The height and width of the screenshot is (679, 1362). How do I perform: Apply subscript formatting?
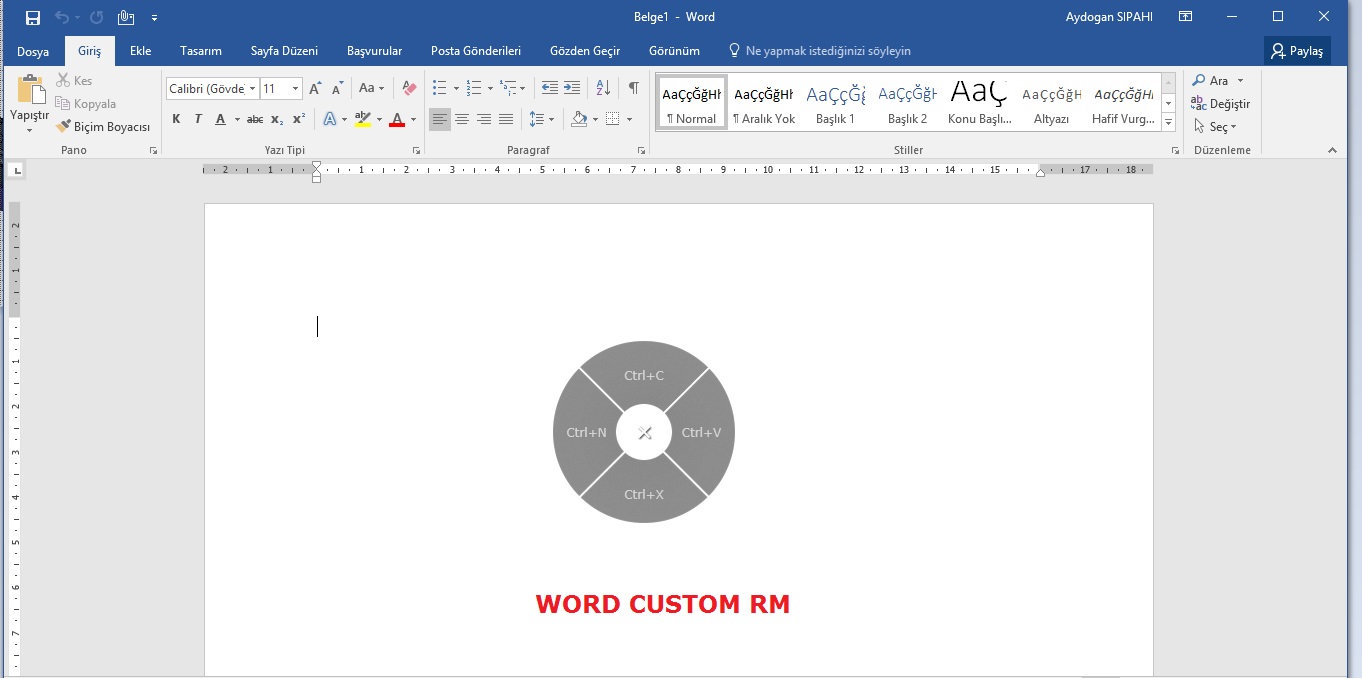(277, 119)
